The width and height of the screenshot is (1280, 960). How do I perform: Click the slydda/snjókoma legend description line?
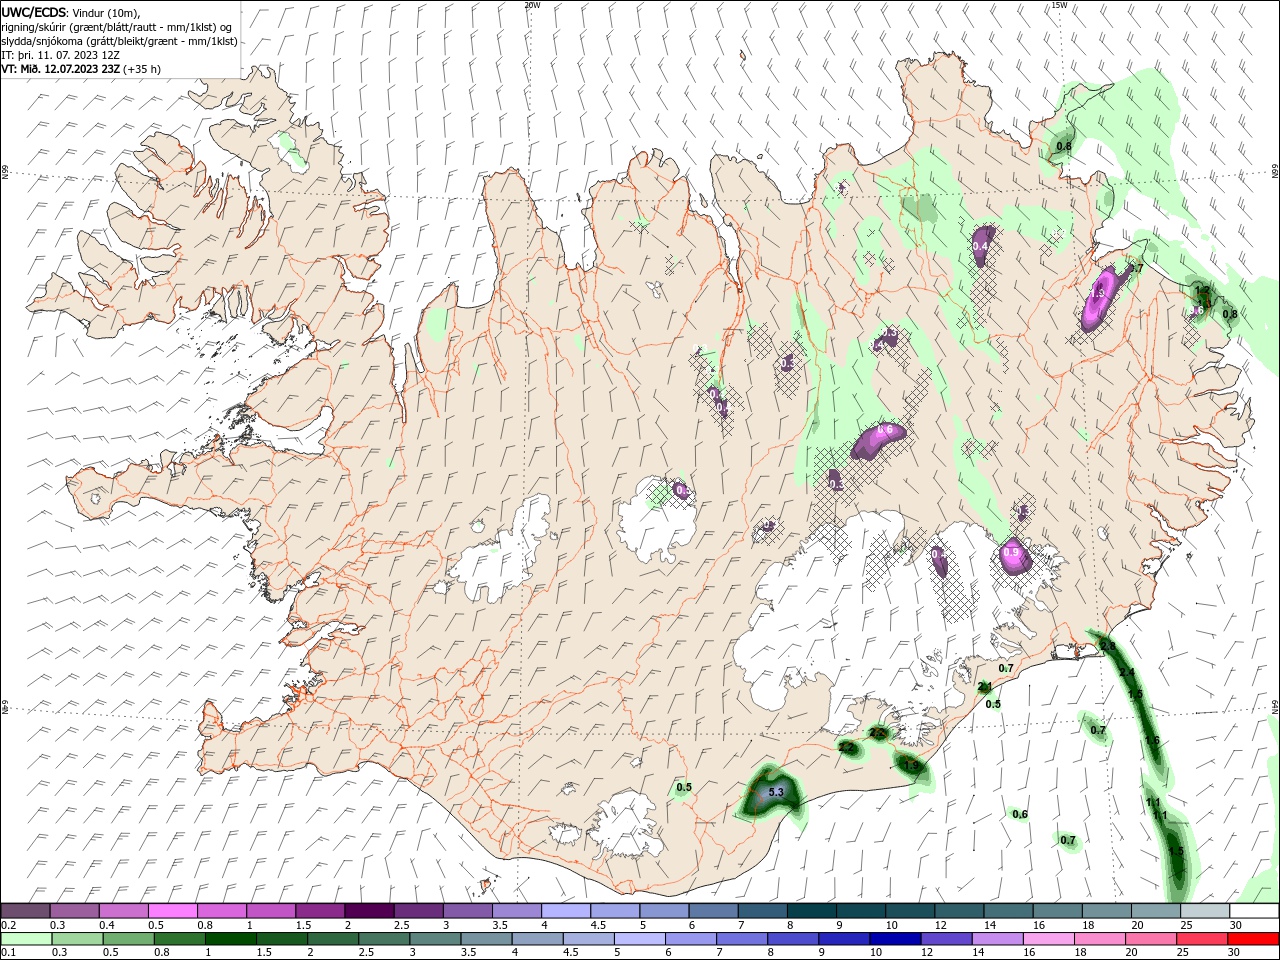(x=119, y=41)
